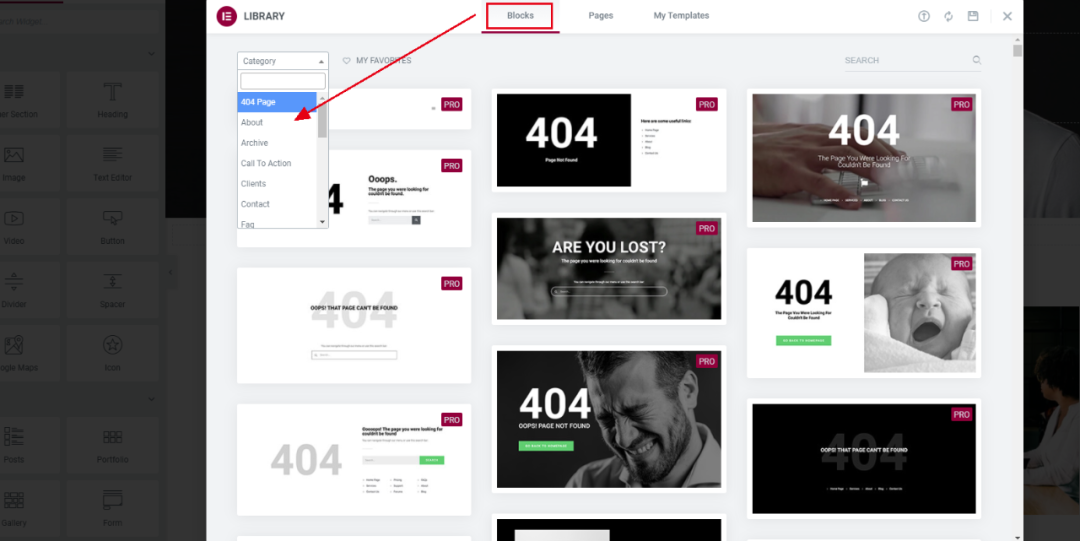Select the Heading widget icon
This screenshot has width=1080, height=541.
113,92
